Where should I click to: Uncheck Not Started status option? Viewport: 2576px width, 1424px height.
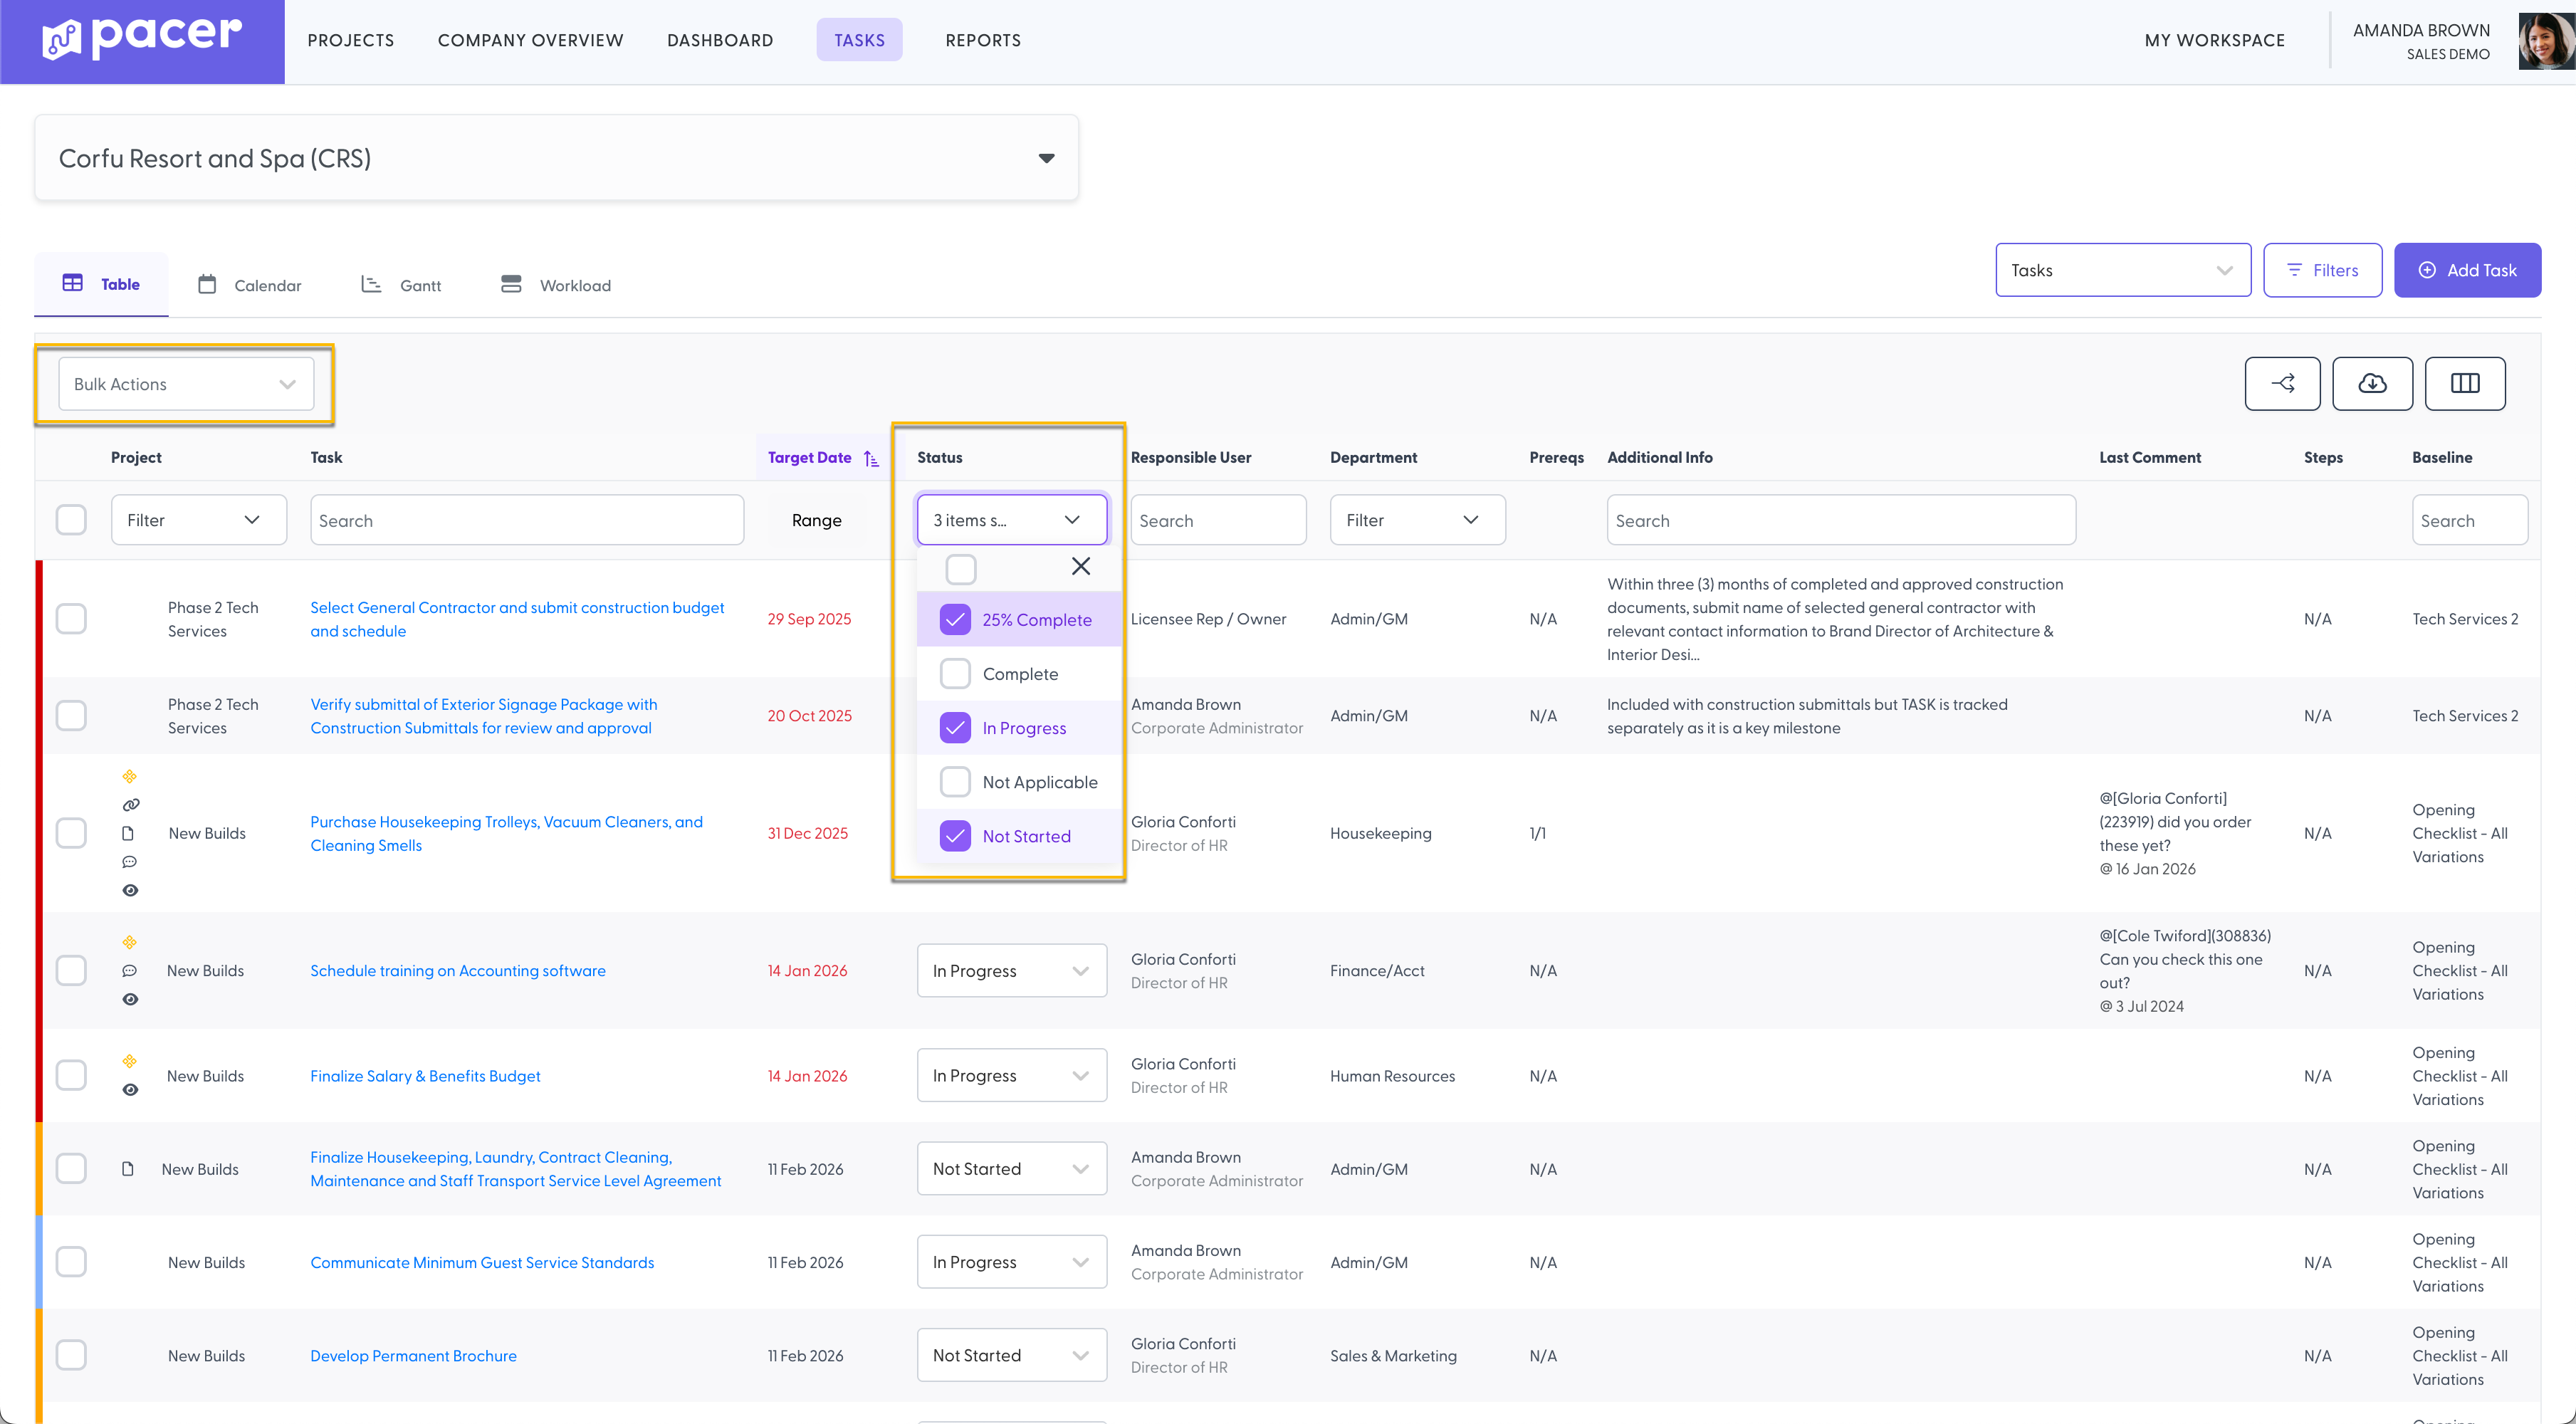point(955,835)
